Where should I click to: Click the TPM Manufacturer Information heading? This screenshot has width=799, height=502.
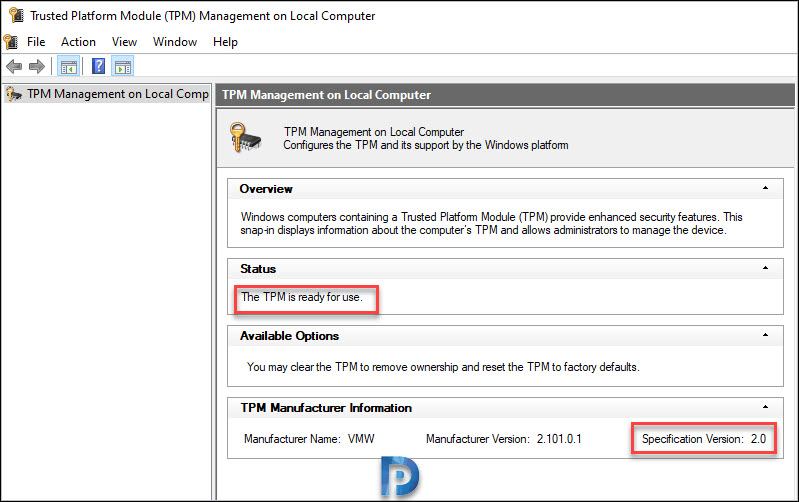coord(326,408)
